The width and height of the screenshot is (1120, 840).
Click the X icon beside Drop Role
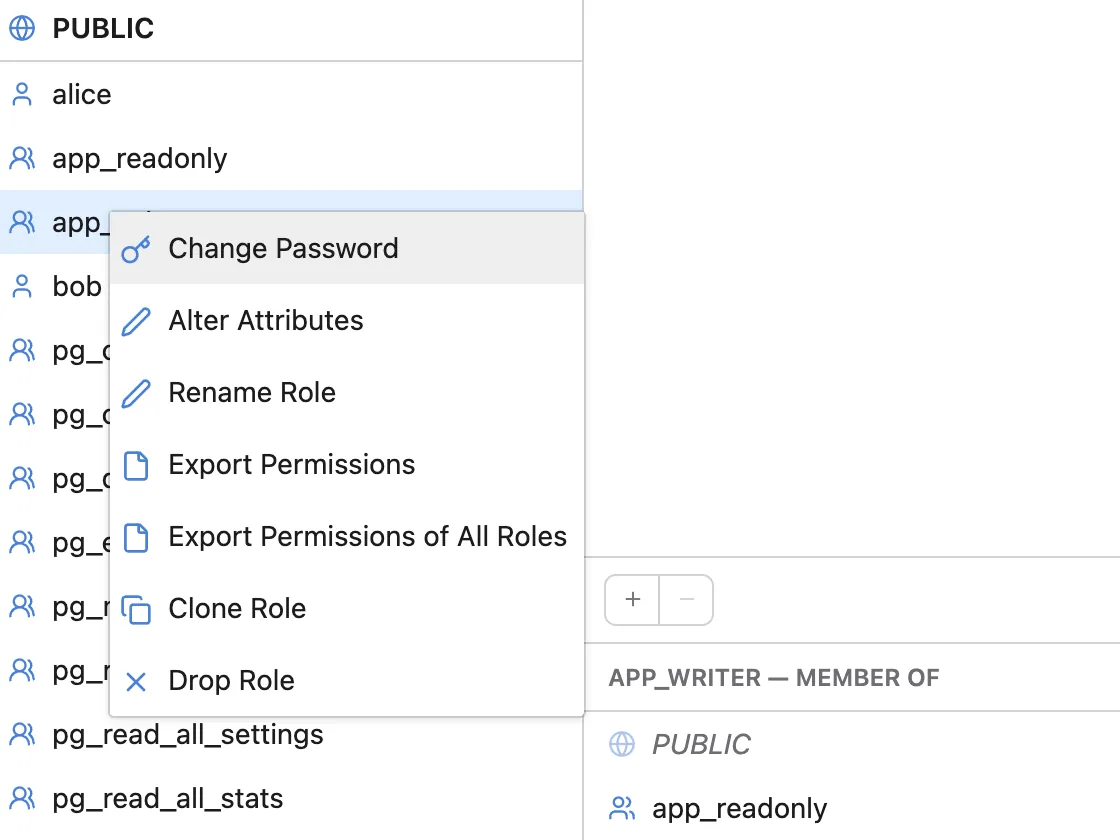point(136,682)
